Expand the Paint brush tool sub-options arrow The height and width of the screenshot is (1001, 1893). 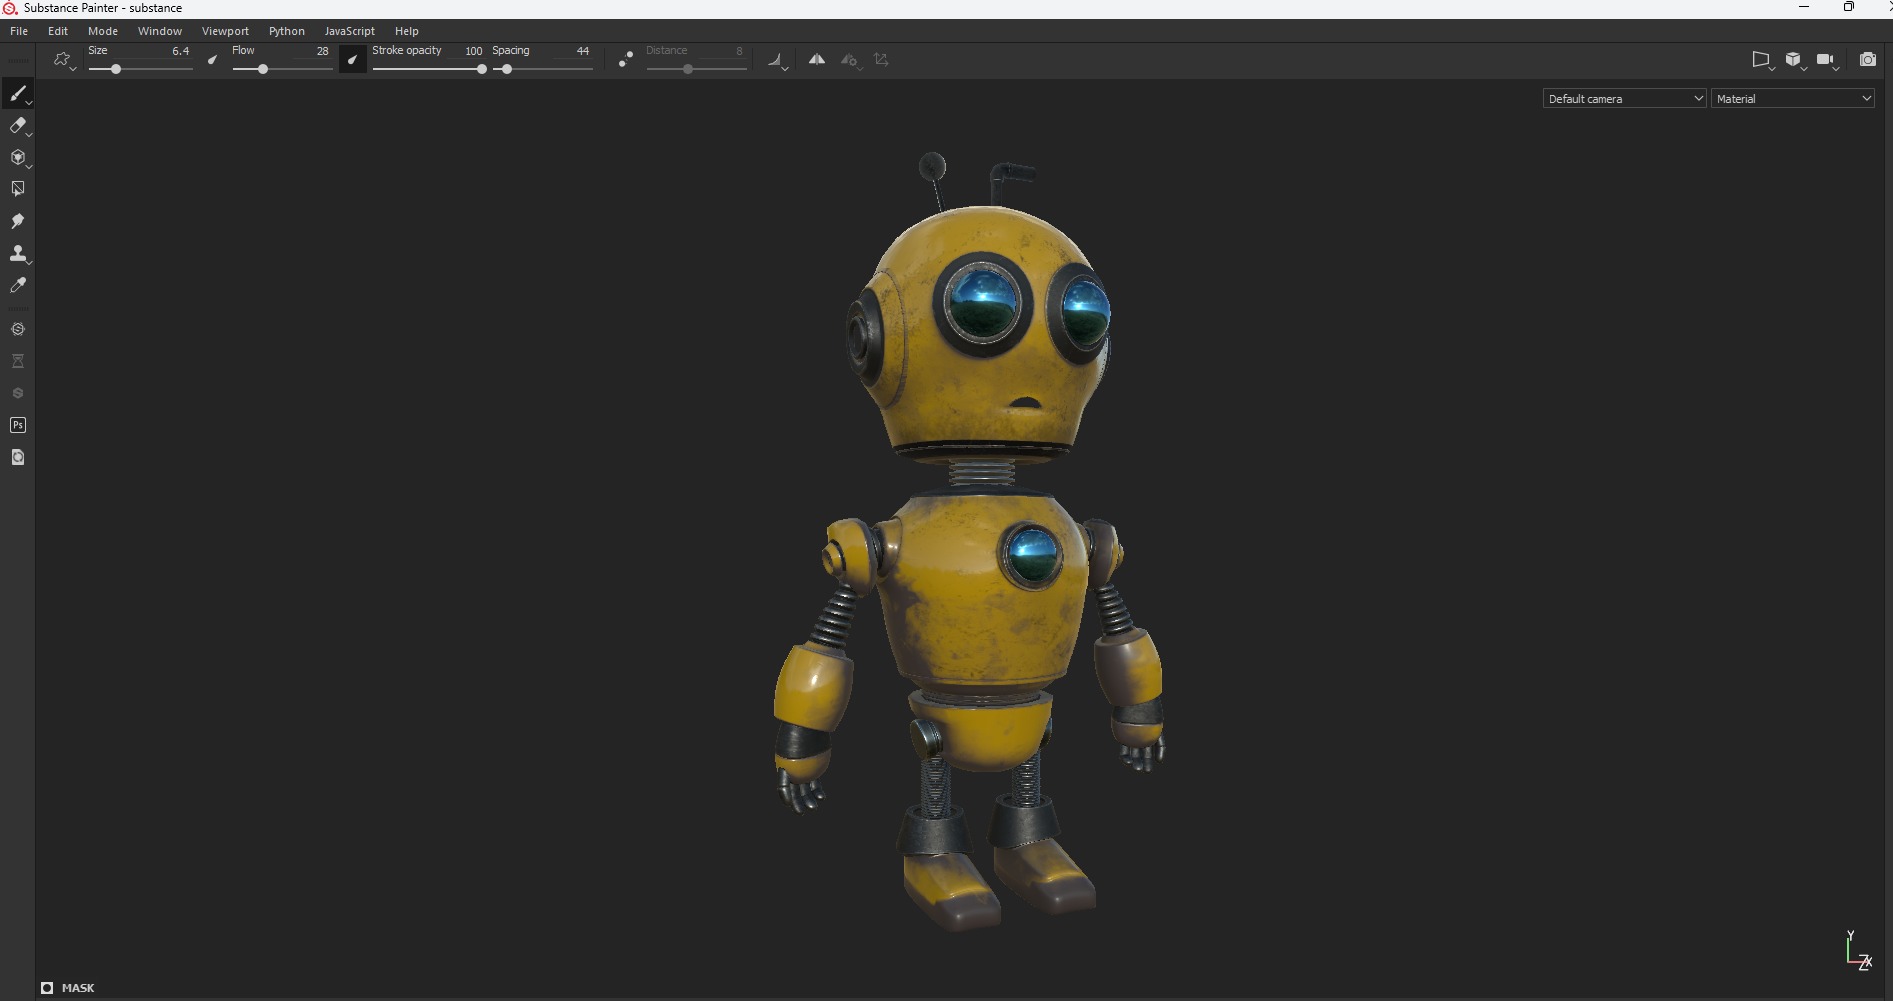click(29, 103)
